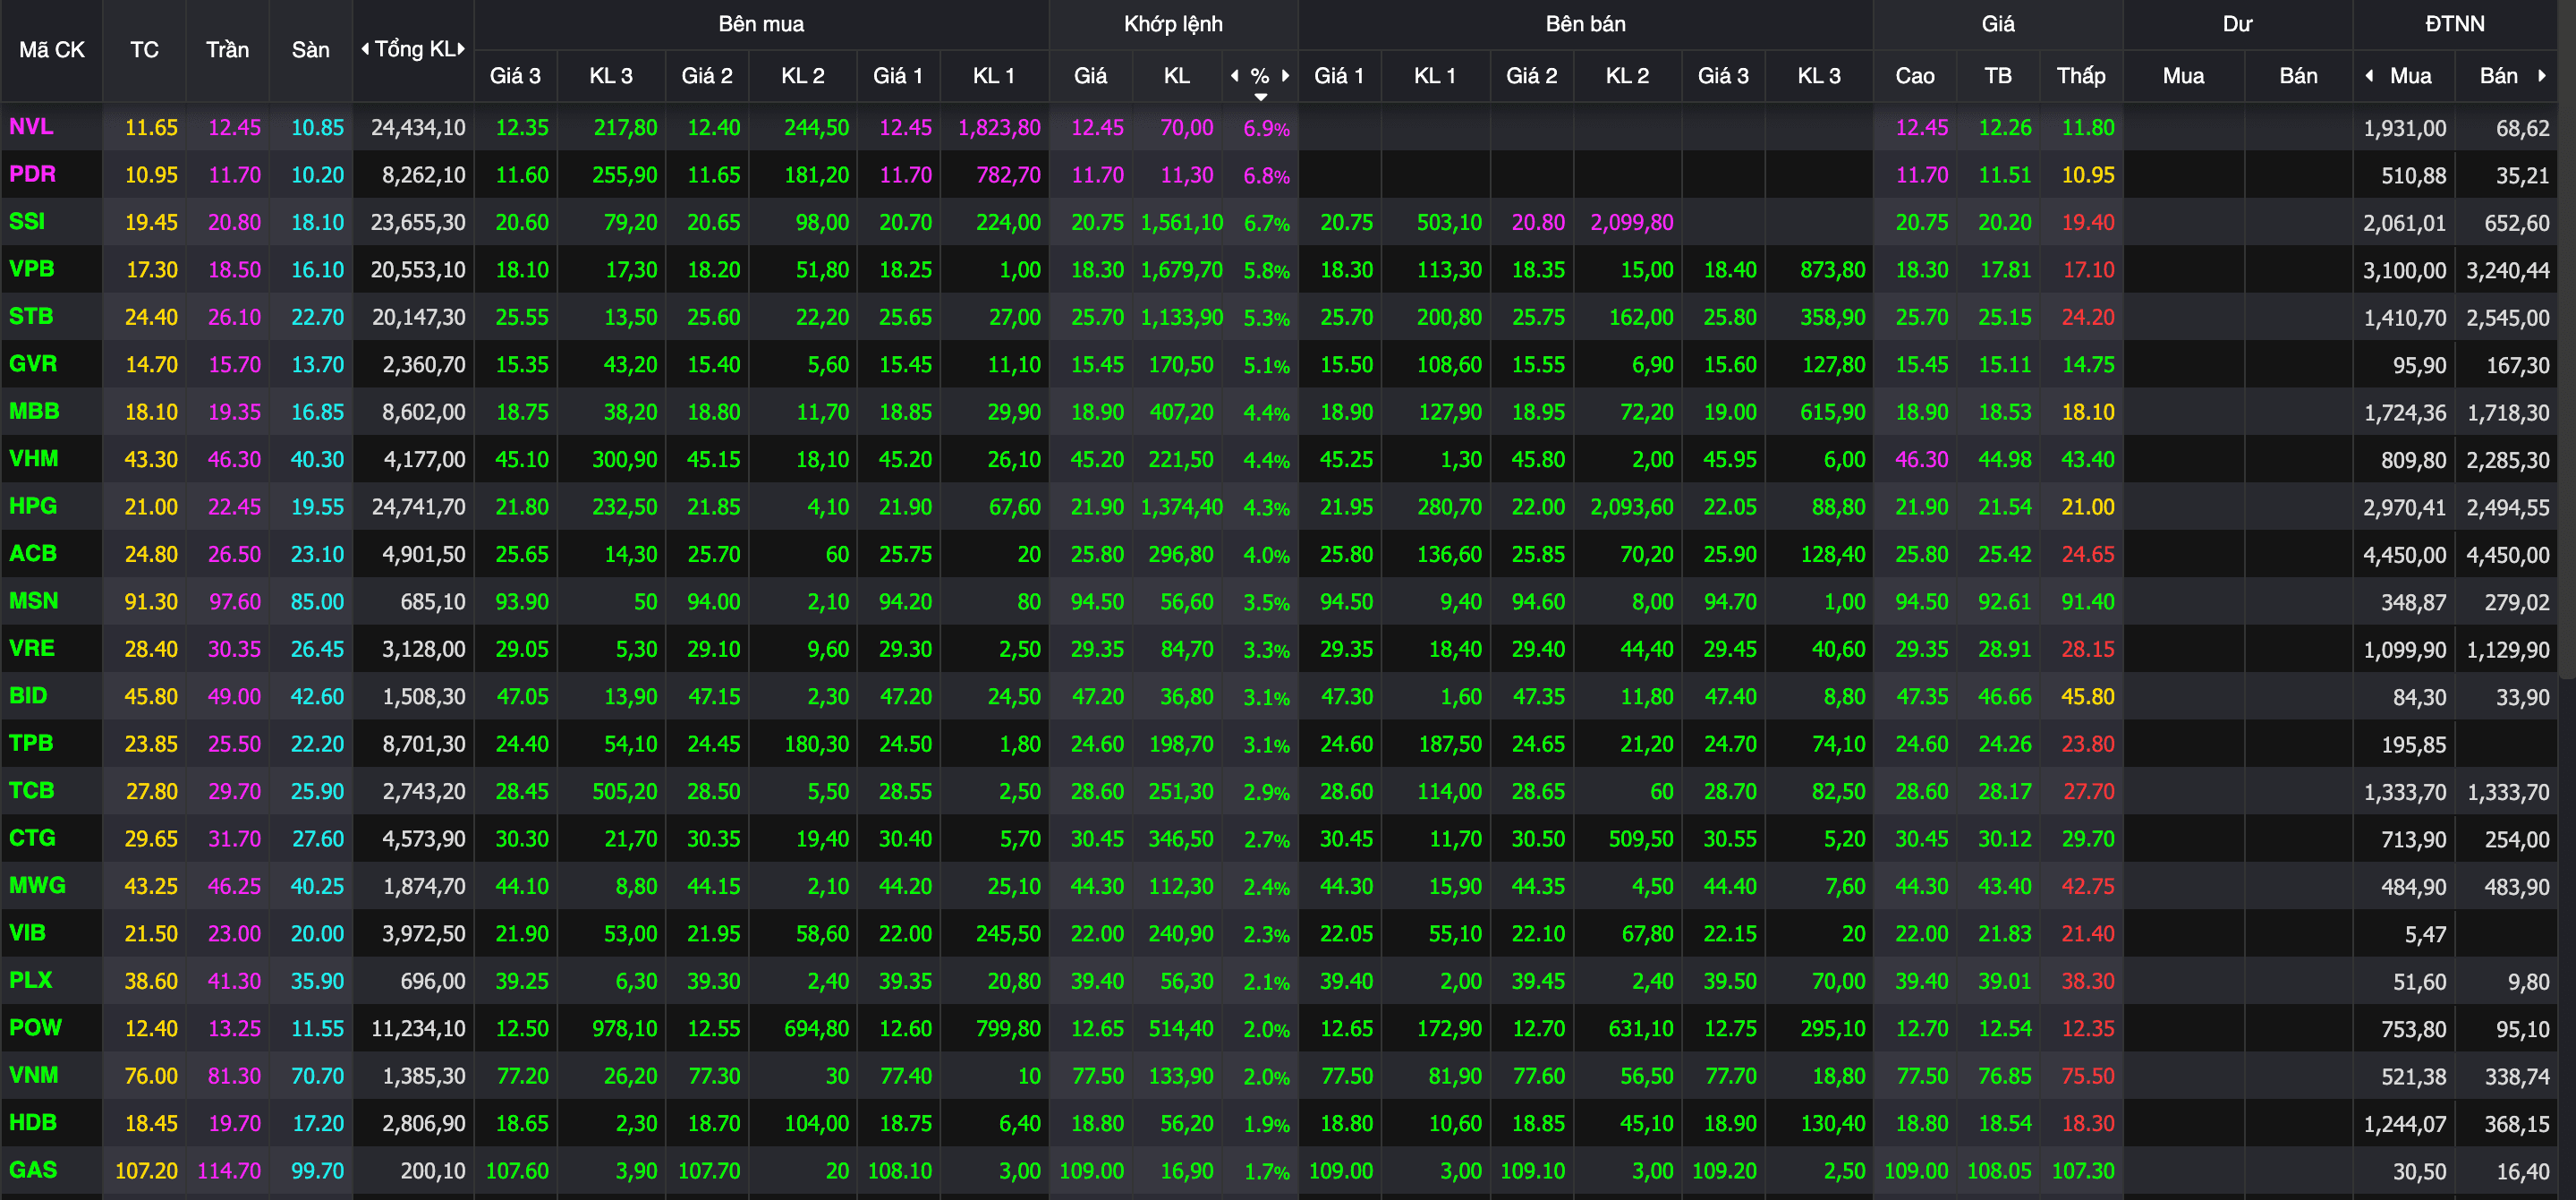
Task: Click the Bên mua group header
Action: point(761,24)
